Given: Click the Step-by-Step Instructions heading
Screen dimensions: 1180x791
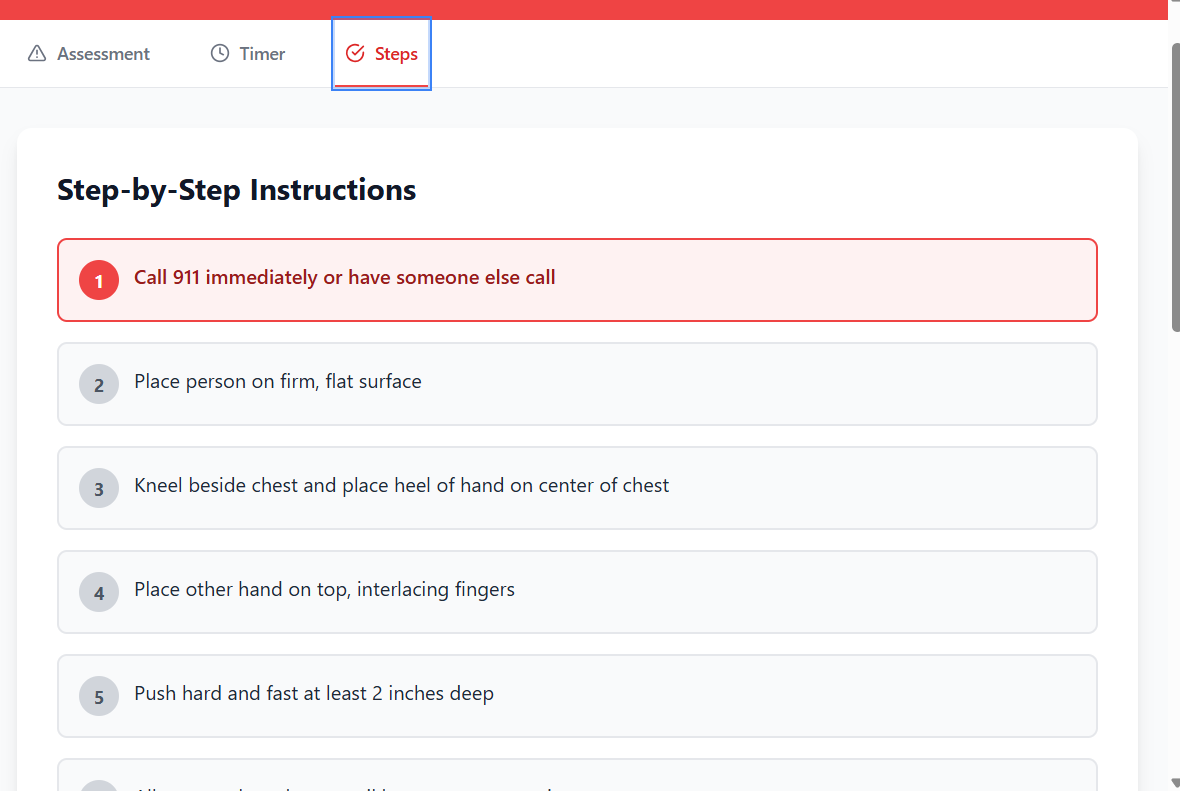Looking at the screenshot, I should click(x=236, y=190).
